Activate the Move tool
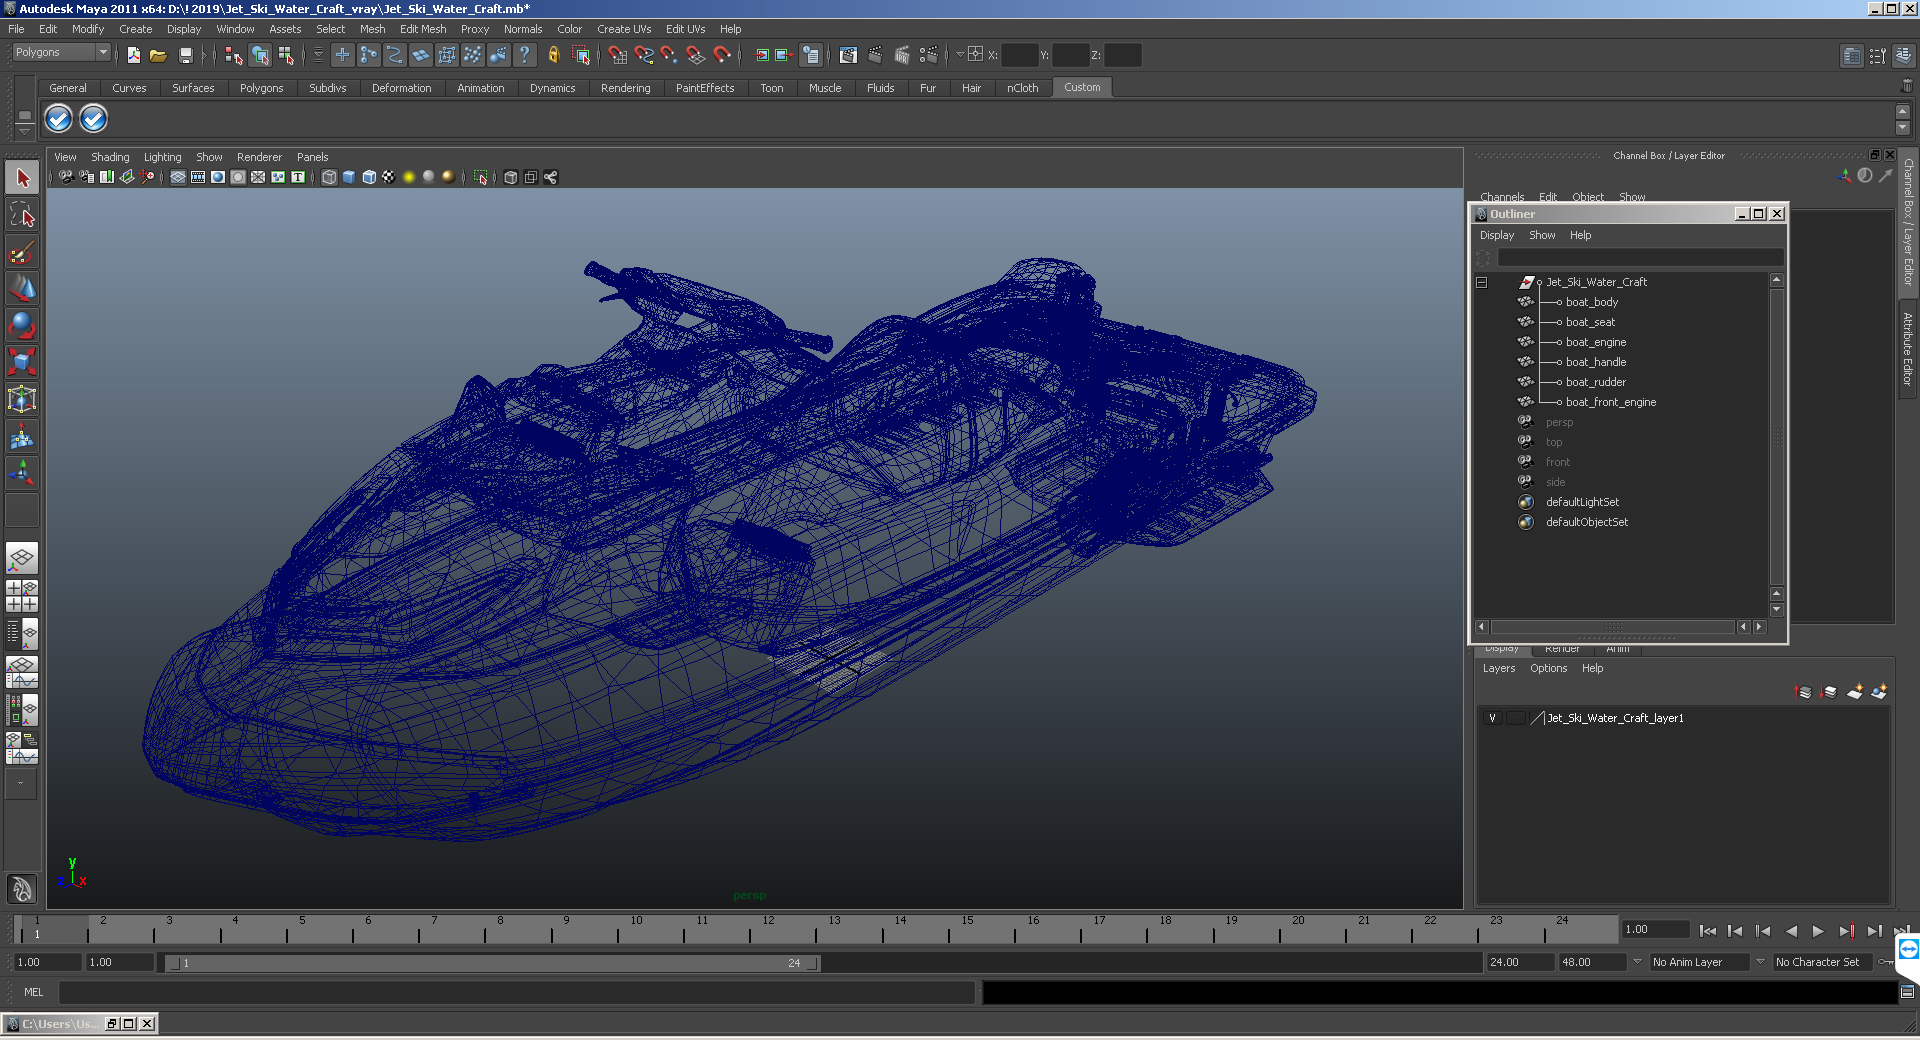1920x1040 pixels. click(x=22, y=288)
